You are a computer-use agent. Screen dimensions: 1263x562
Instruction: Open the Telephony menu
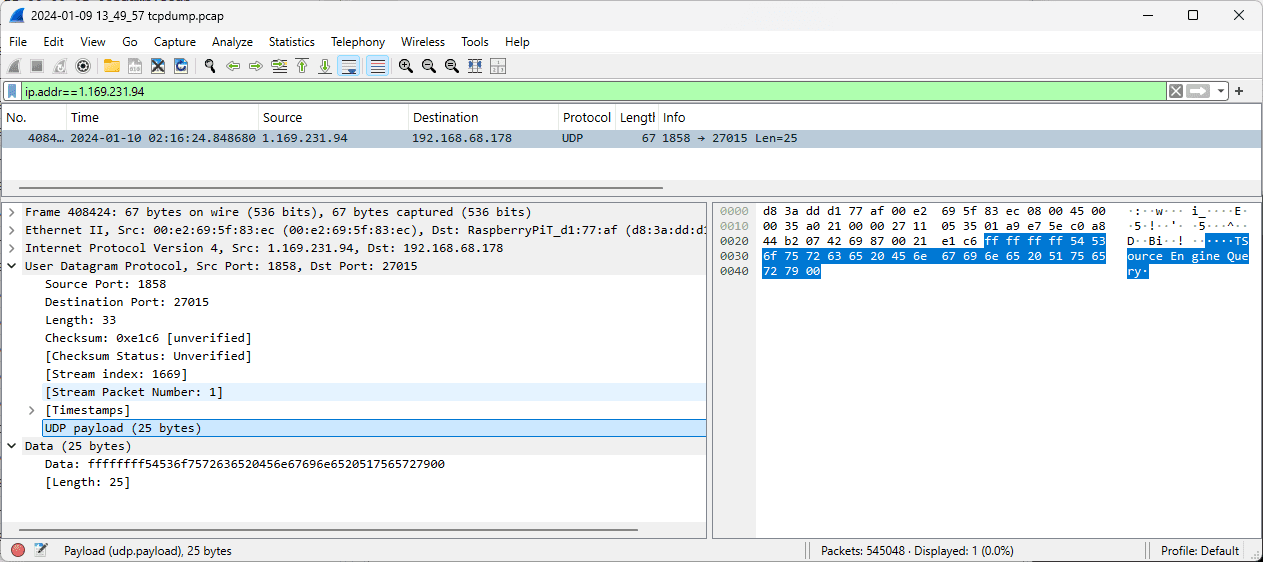[x=358, y=42]
